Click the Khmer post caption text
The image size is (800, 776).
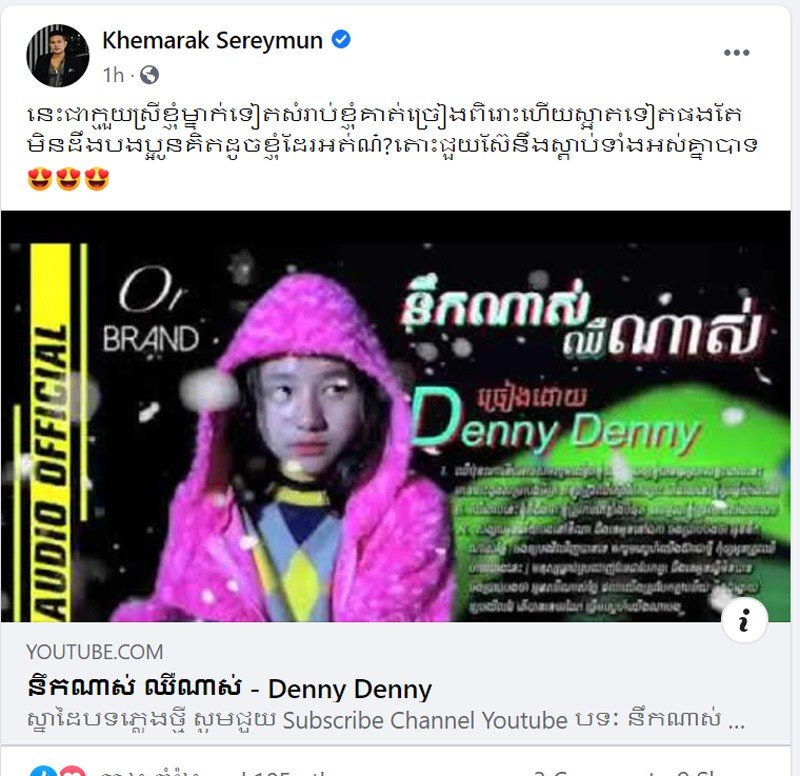click(x=392, y=130)
